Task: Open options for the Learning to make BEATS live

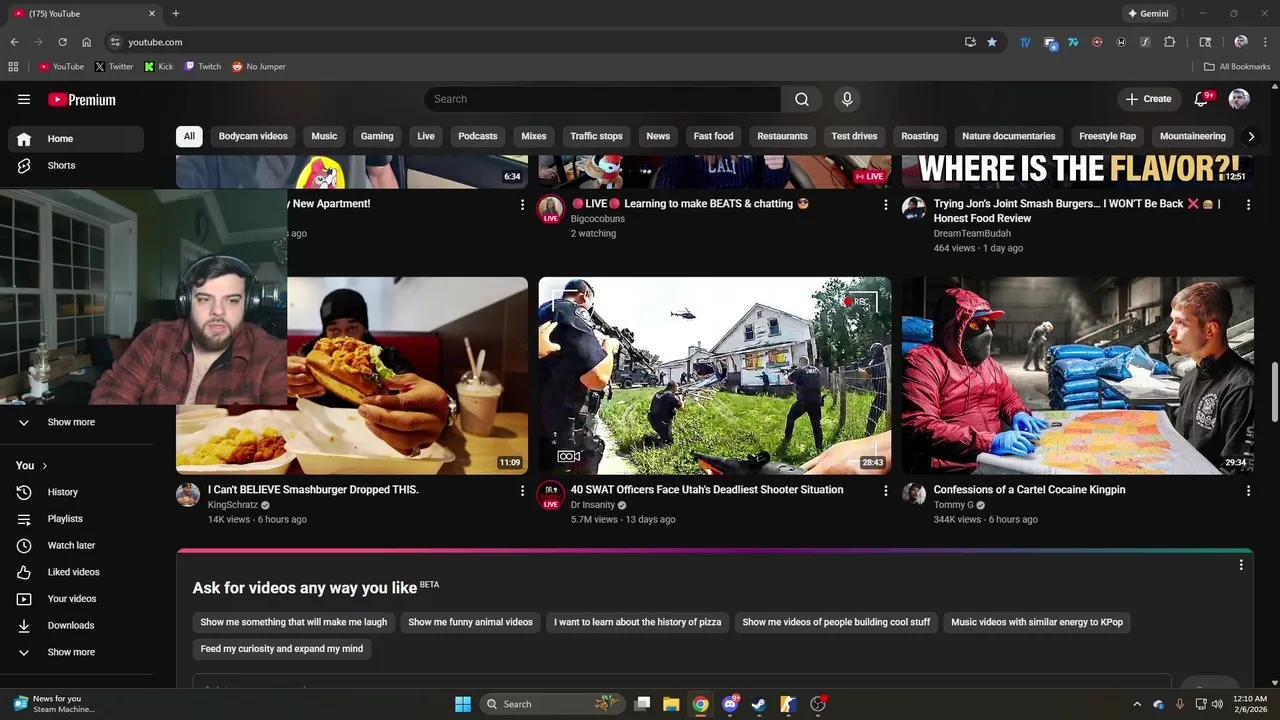Action: [x=885, y=205]
